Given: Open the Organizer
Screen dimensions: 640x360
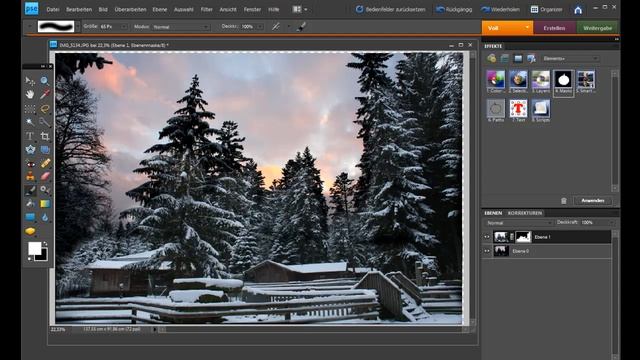Looking at the screenshot, I should click(x=546, y=9).
